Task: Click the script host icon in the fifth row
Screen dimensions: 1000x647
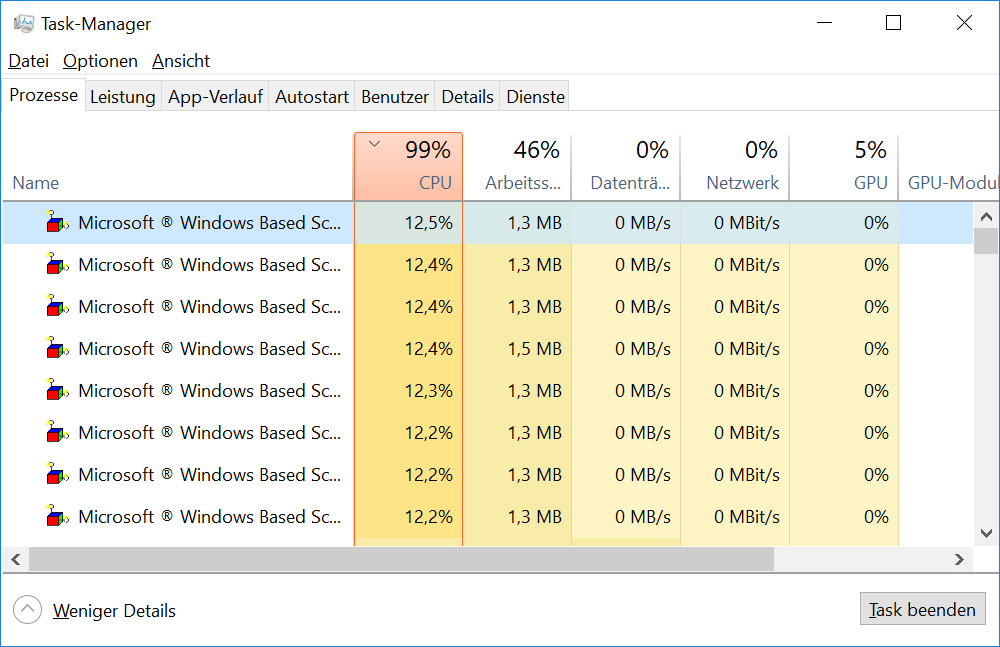Action: pos(58,391)
